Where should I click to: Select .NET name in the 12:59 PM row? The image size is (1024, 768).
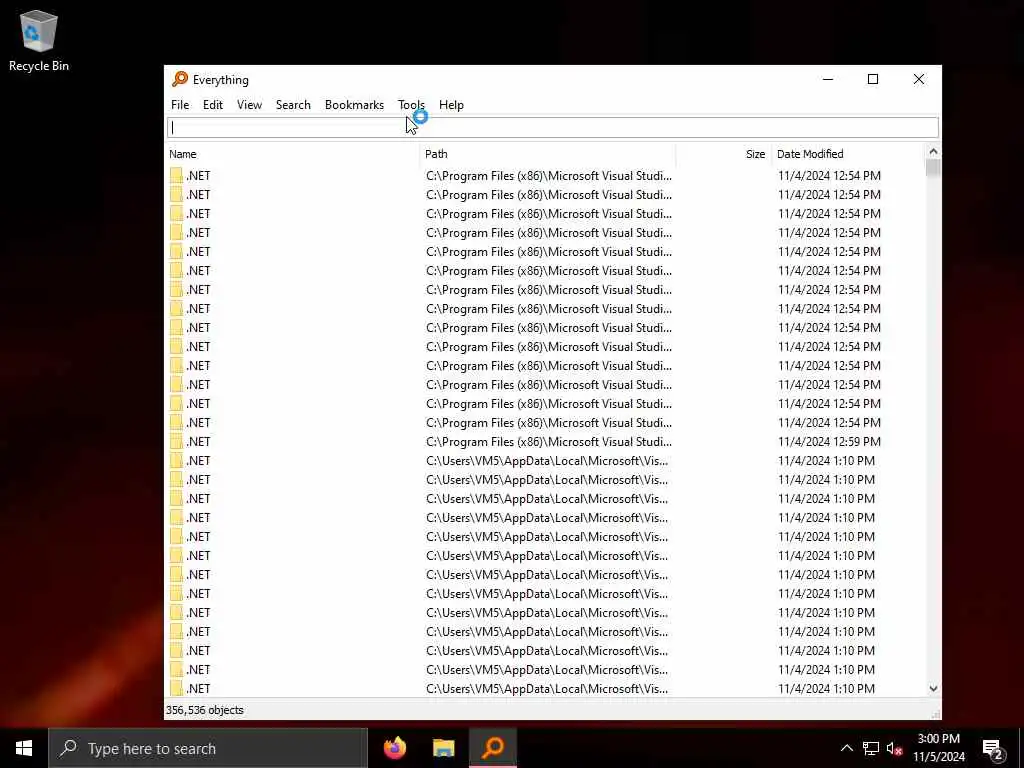[198, 441]
